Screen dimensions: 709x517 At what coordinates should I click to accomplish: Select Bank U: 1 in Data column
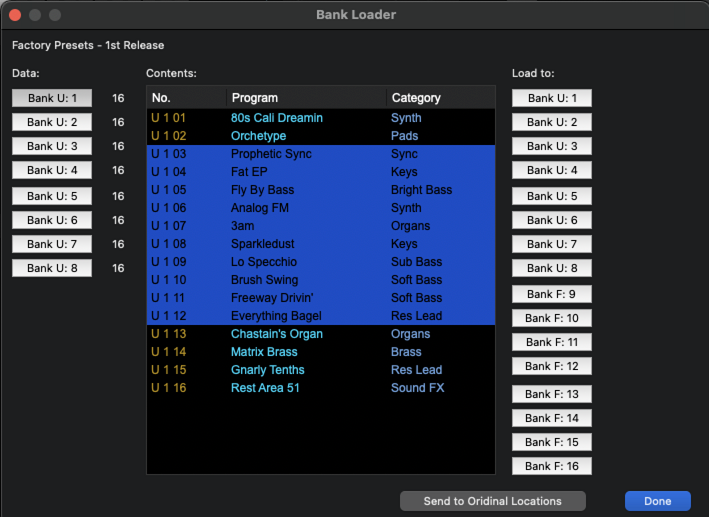pyautogui.click(x=52, y=98)
